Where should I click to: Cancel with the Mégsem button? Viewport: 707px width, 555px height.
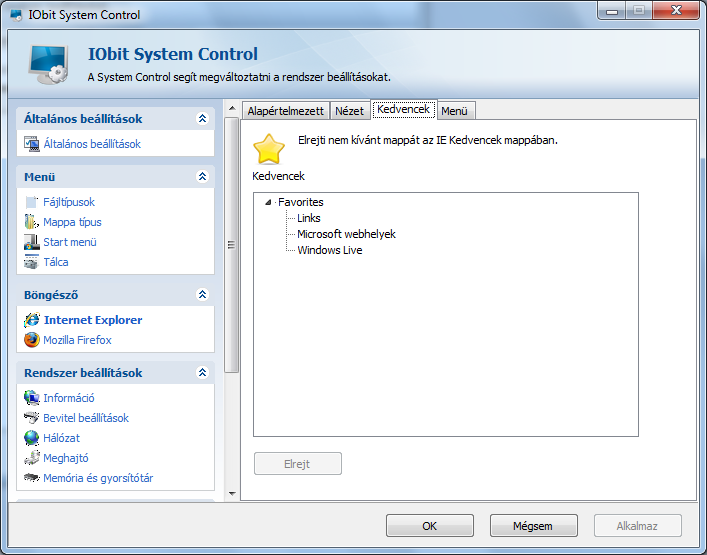click(533, 526)
